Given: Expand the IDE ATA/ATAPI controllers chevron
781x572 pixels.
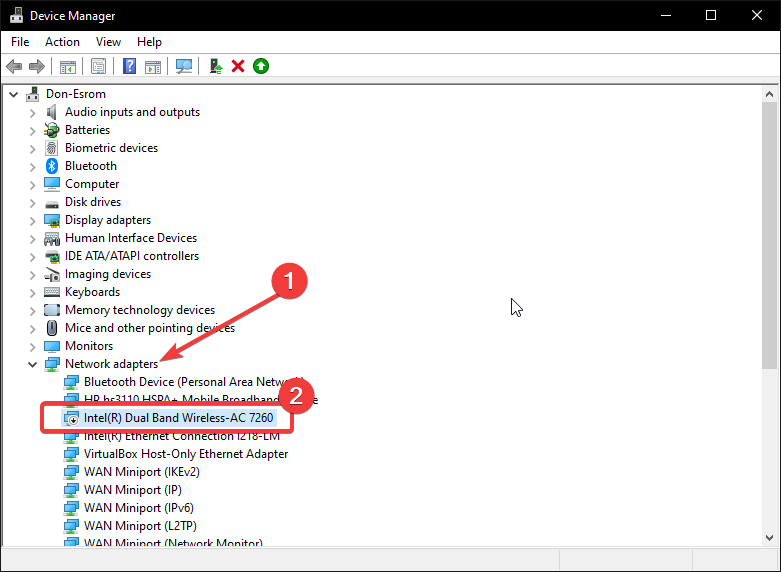Looking at the screenshot, I should pos(33,257).
